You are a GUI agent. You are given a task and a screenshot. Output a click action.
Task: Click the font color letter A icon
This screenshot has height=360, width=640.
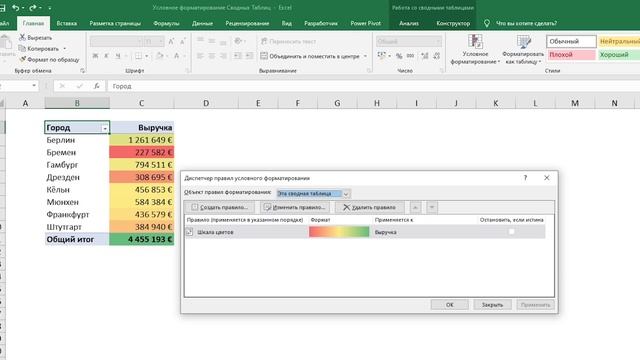[x=177, y=56]
